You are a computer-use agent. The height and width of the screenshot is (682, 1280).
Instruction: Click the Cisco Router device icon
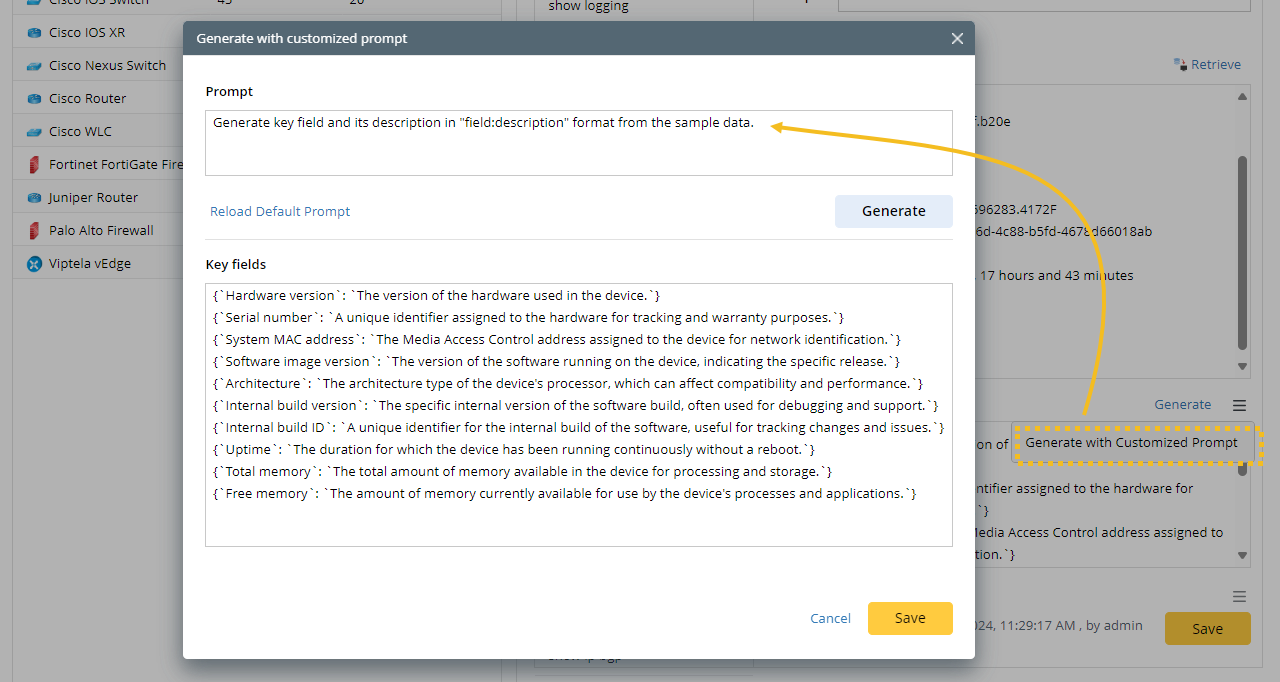point(34,99)
